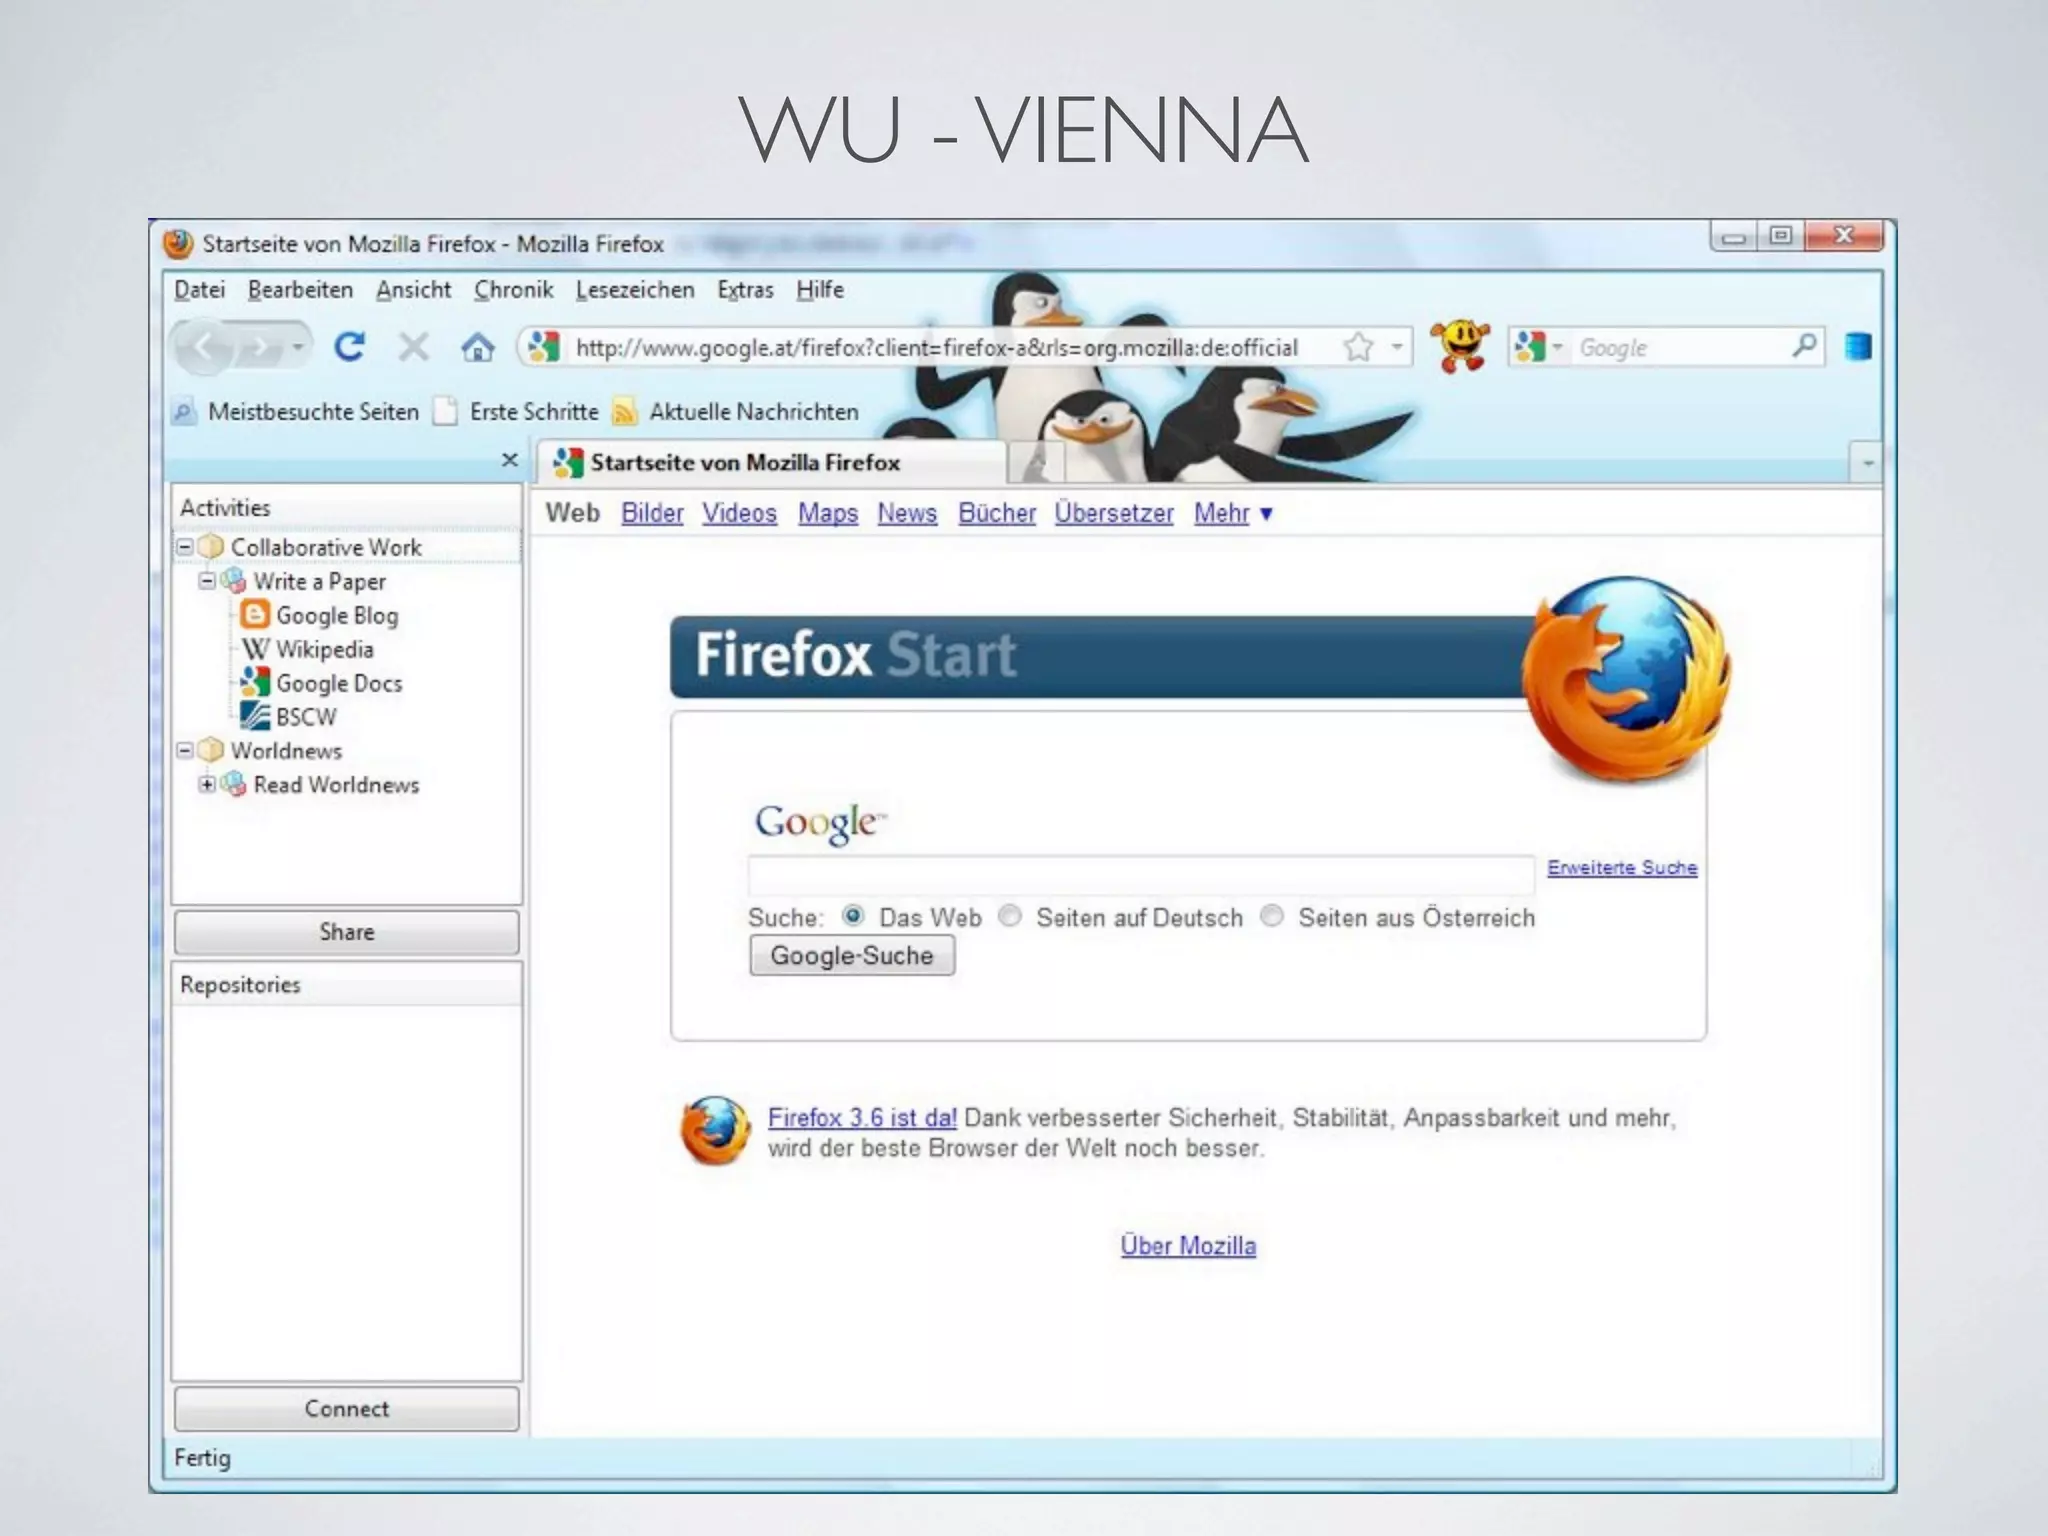Open Meistbesuchte Seiten bookmark icon

pyautogui.click(x=183, y=411)
